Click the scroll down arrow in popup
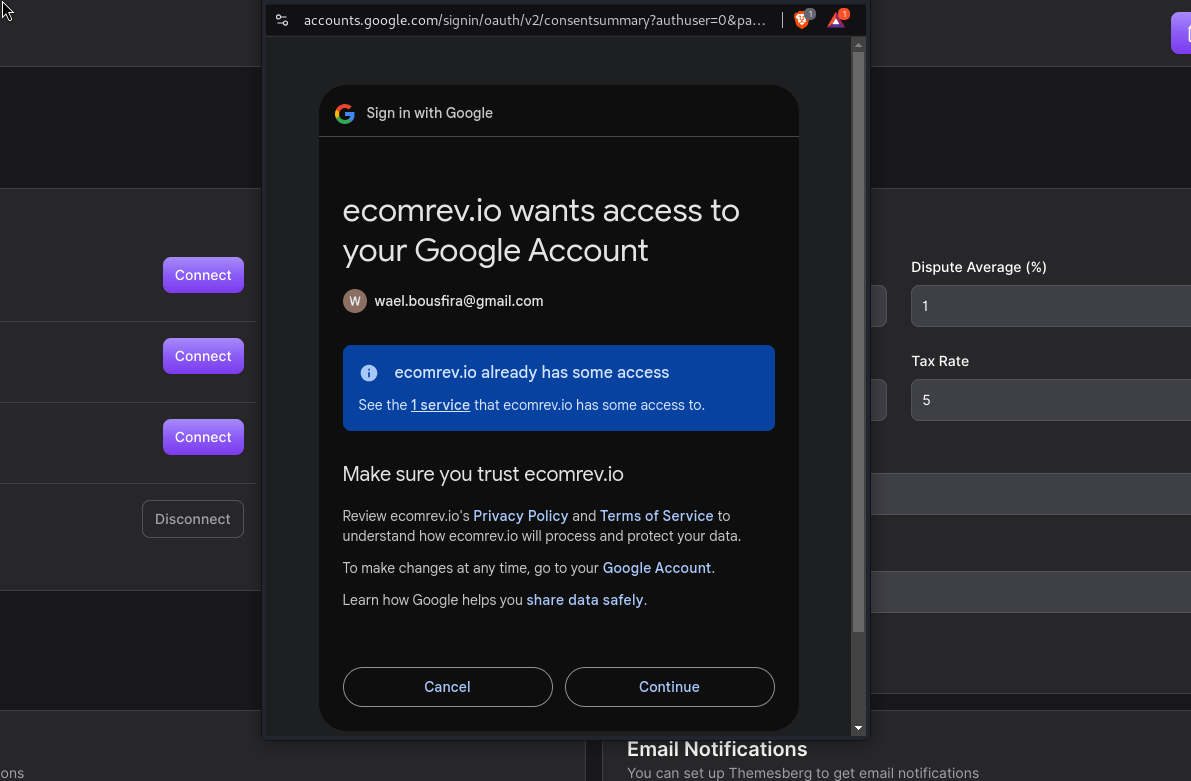The height and width of the screenshot is (781, 1191). click(x=858, y=728)
